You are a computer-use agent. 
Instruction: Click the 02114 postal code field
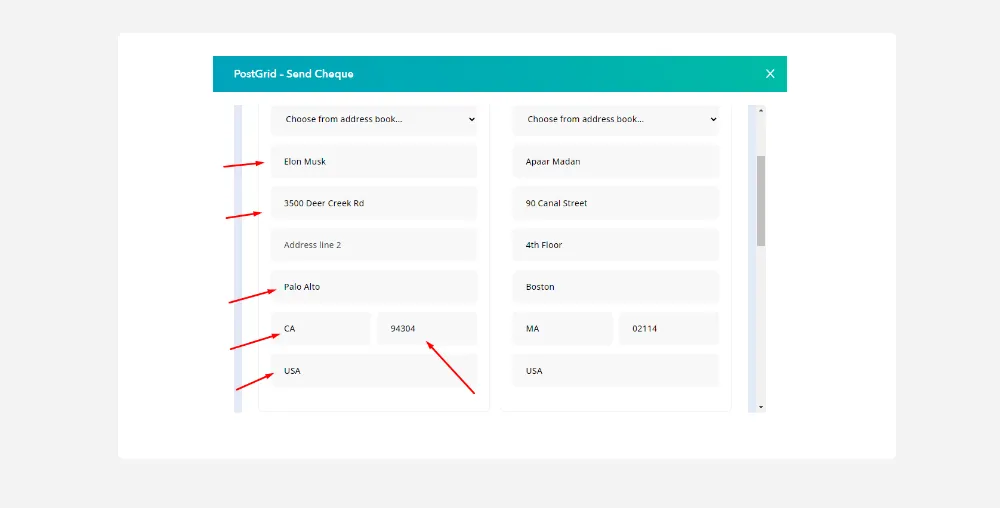coord(669,329)
